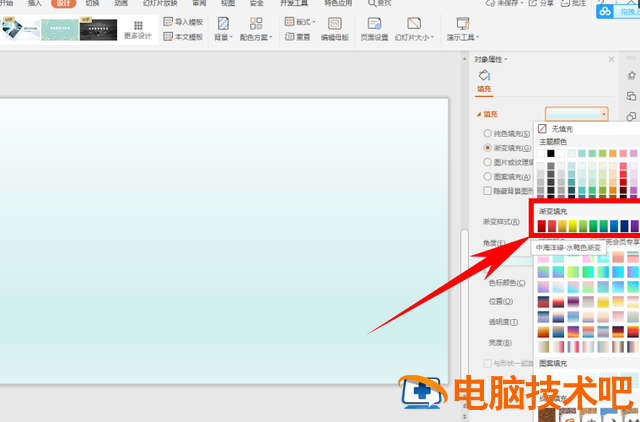Viewport: 640px width, 422px height.
Task: Open 安全 security tab
Action: [256, 3]
